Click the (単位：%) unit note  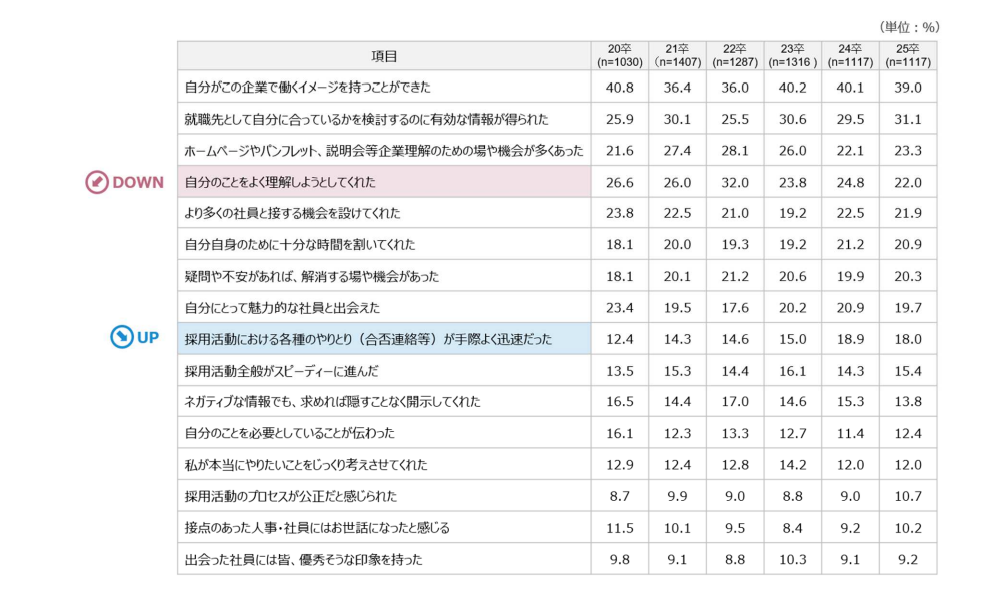(909, 26)
